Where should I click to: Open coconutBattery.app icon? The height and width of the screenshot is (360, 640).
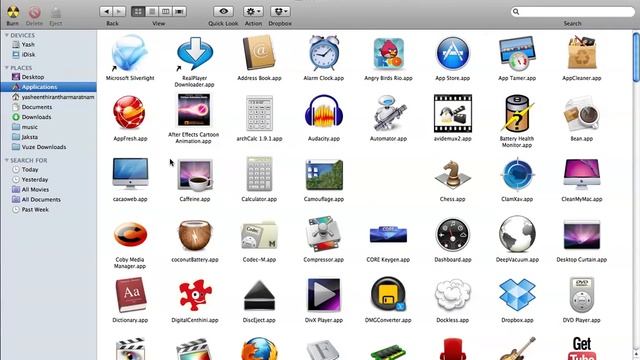tap(195, 235)
